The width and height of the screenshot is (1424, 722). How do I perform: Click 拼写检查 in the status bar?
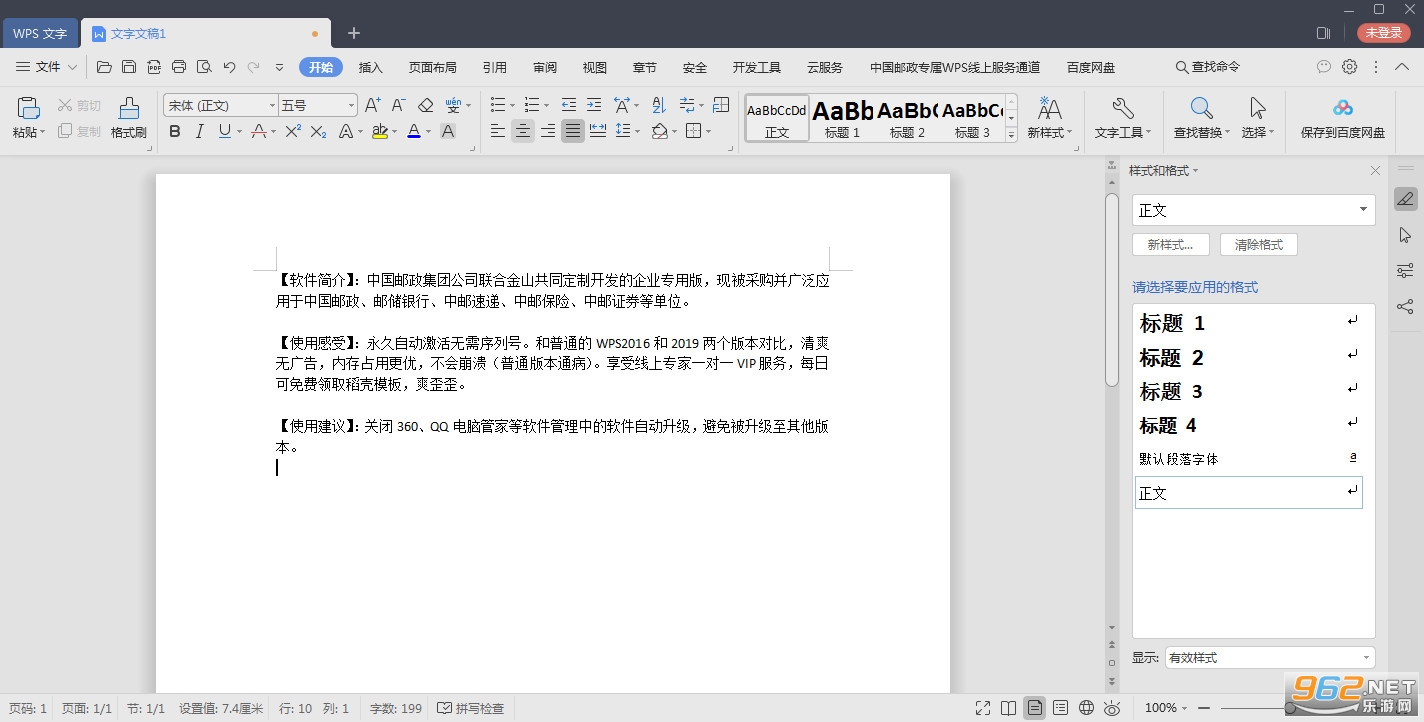tap(471, 708)
